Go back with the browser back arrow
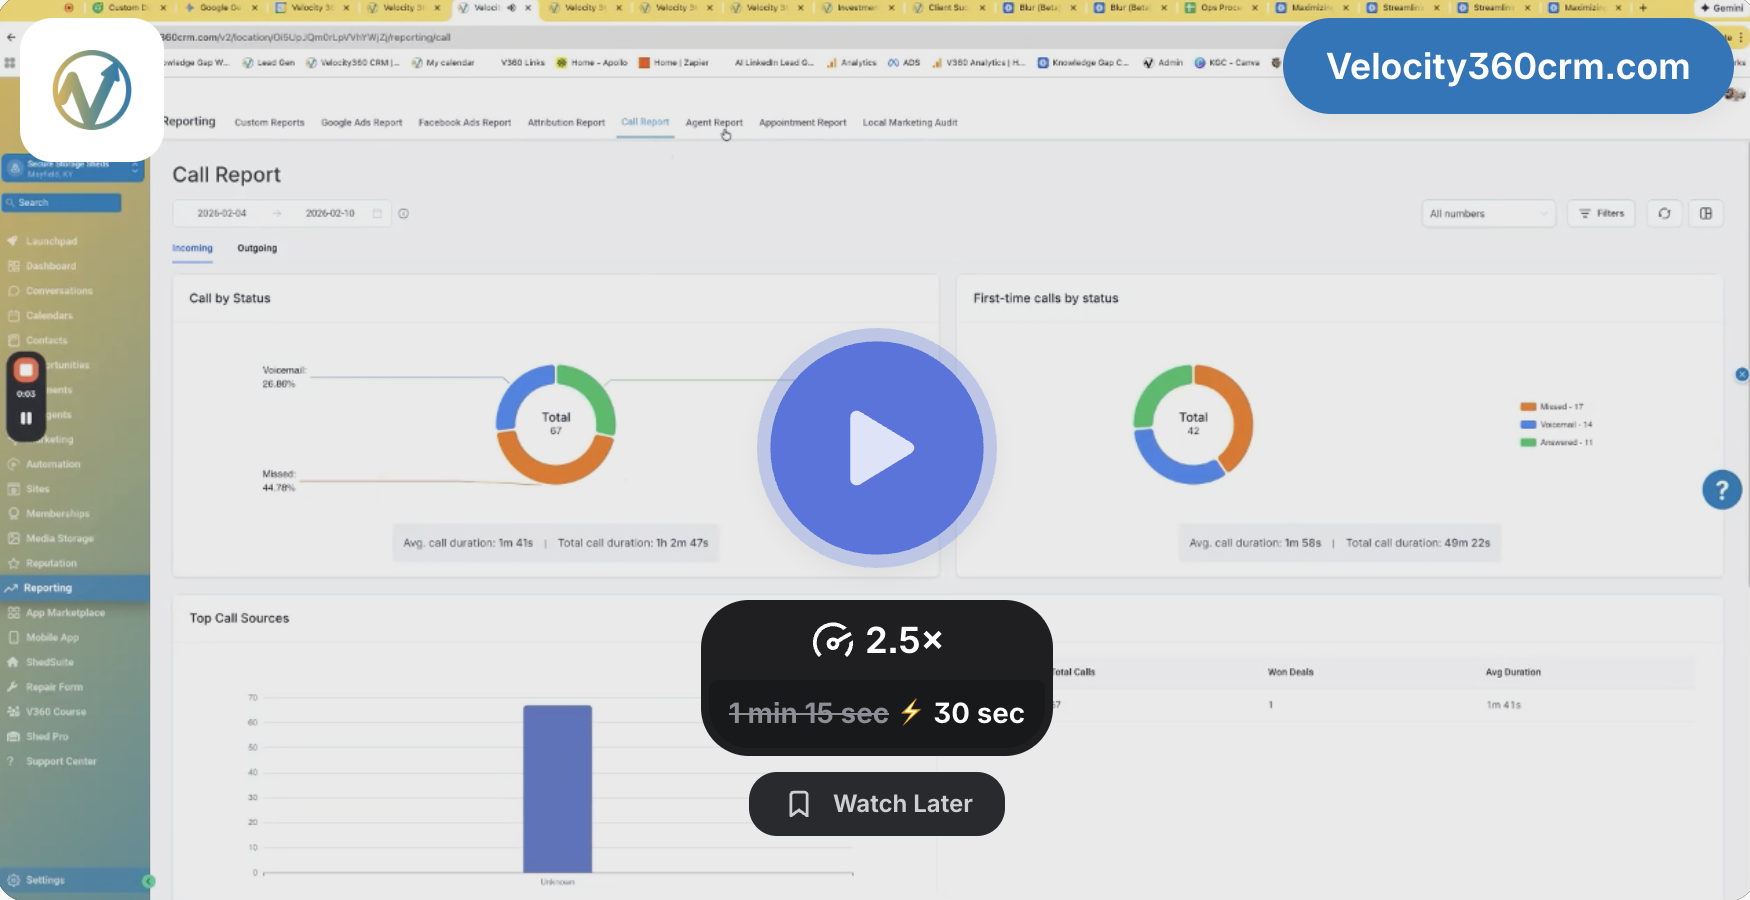Viewport: 1750px width, 900px height. tap(11, 37)
